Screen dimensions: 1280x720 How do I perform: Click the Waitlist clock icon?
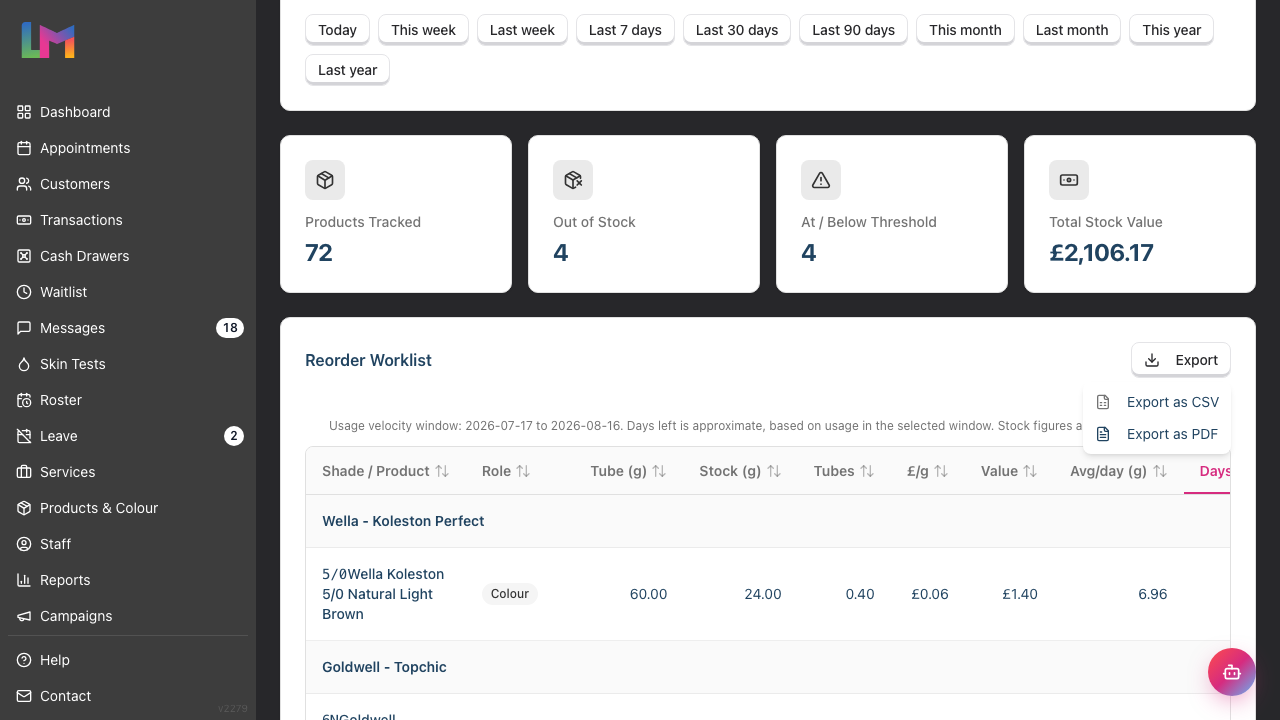point(24,292)
